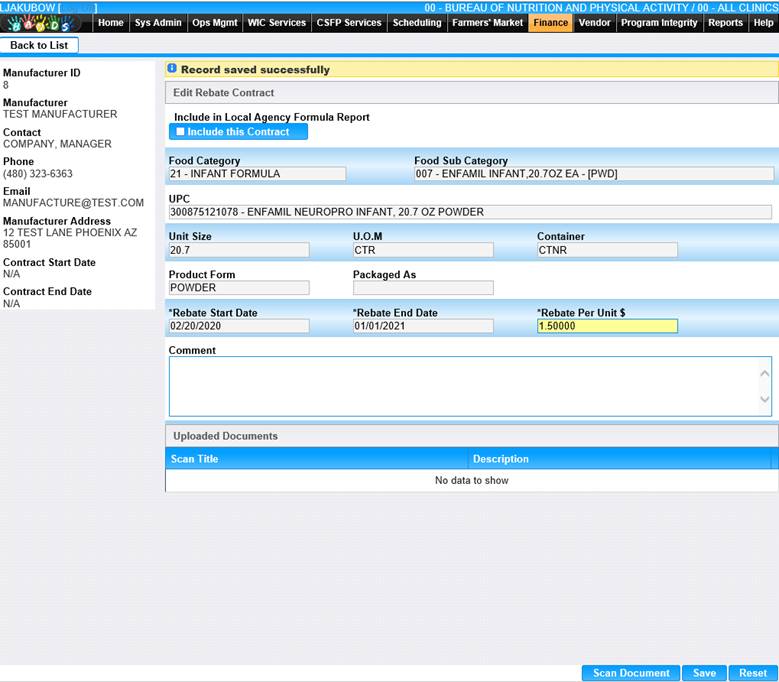Click the Comment box scroll up arrow
Screen dimensions: 779x682
tap(765, 373)
